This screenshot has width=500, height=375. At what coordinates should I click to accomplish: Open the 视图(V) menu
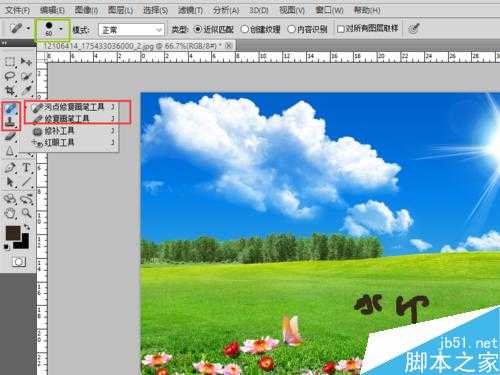click(292, 10)
